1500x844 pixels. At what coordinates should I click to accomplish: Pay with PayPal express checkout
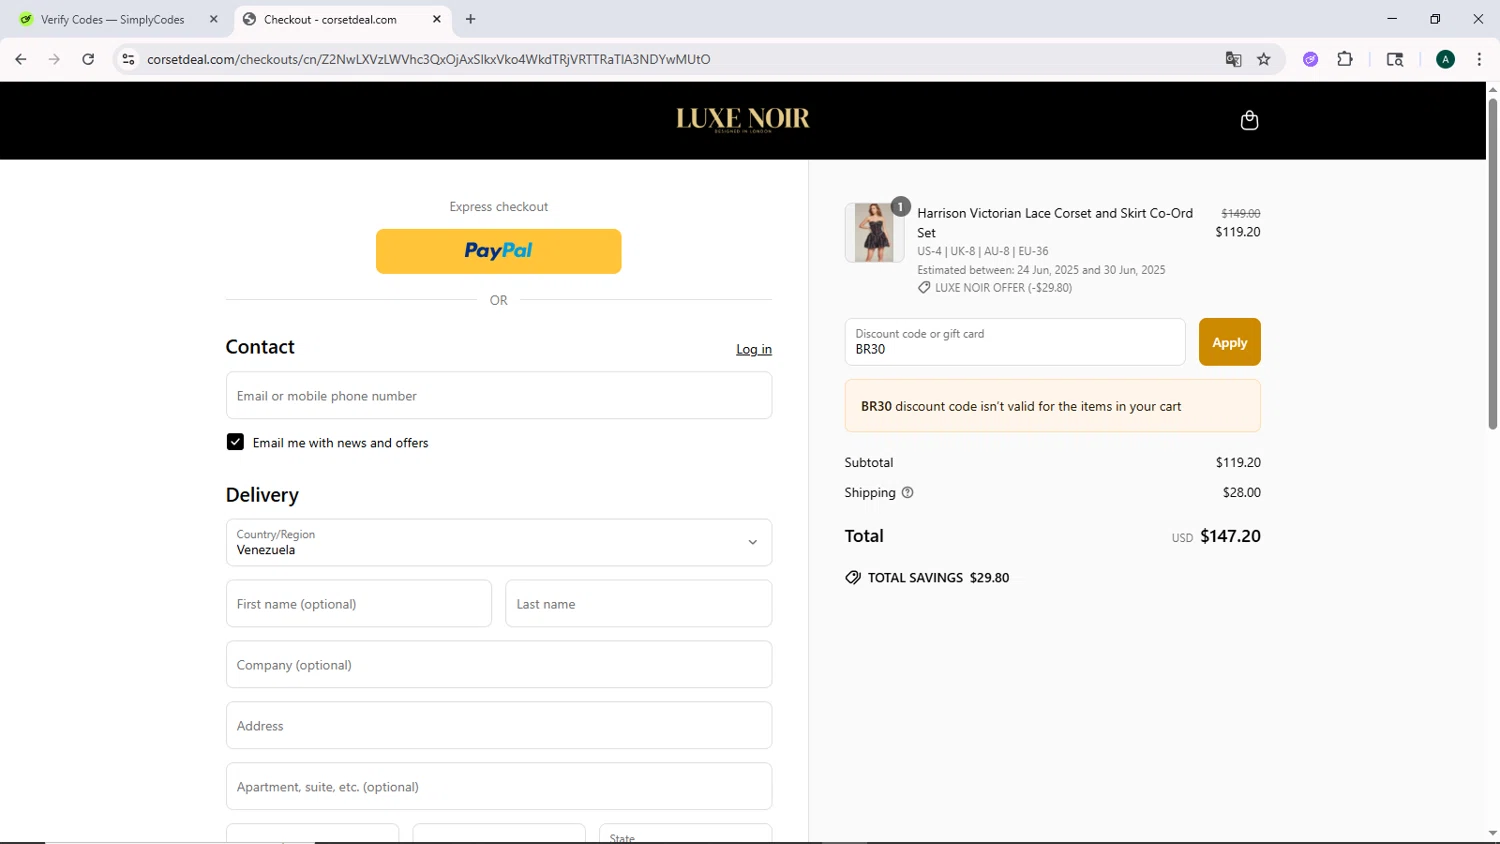pos(499,251)
